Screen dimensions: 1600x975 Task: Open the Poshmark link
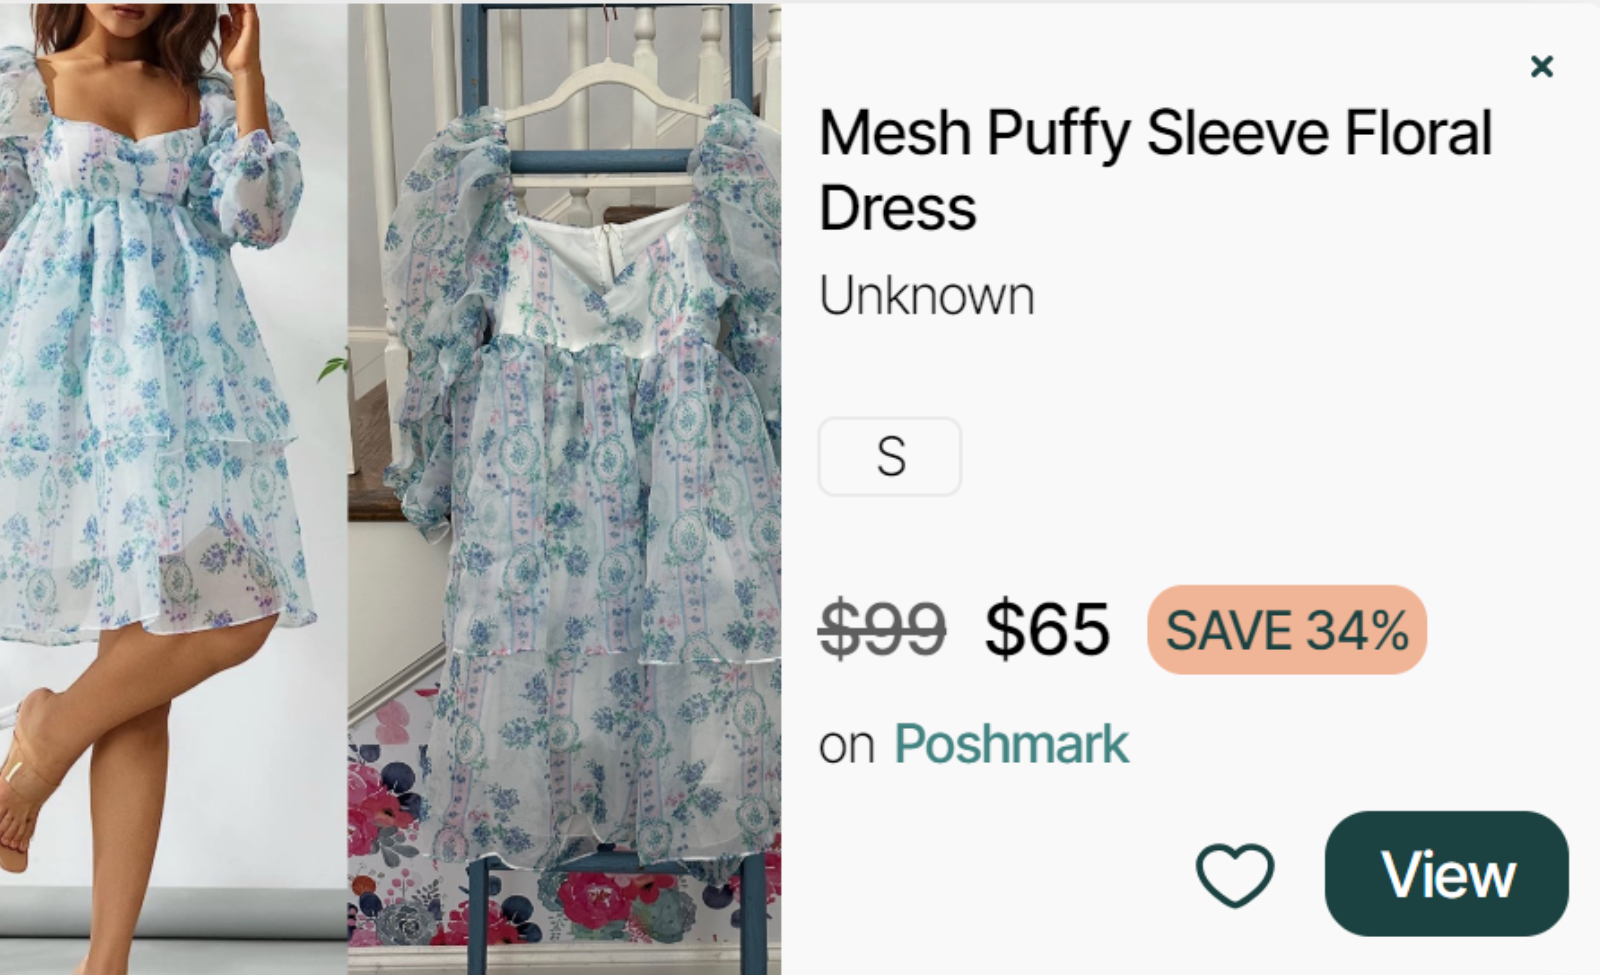[x=1010, y=745]
